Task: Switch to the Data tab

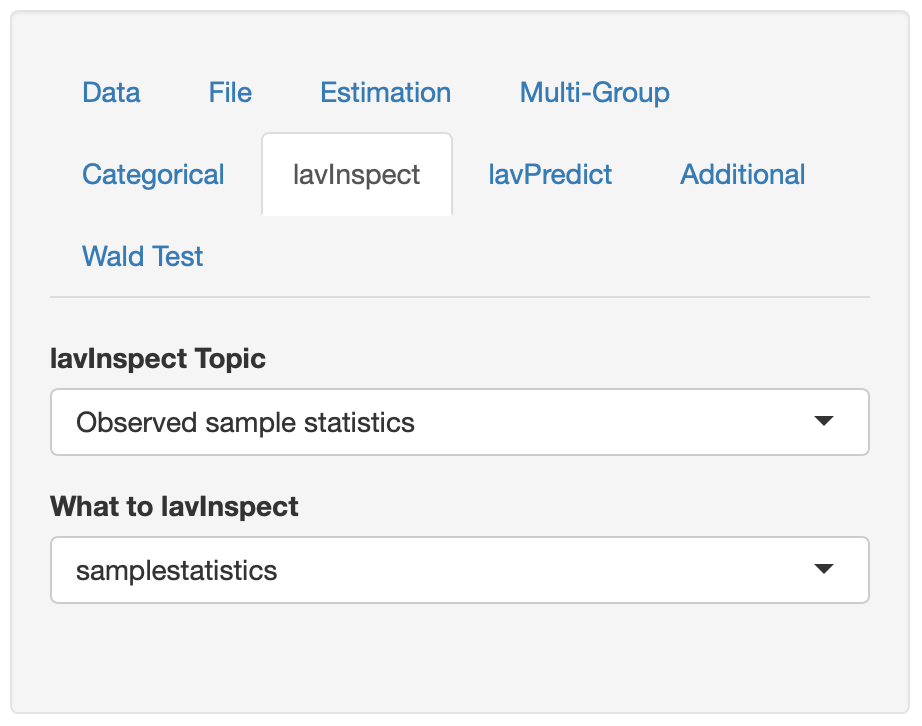Action: (x=111, y=93)
